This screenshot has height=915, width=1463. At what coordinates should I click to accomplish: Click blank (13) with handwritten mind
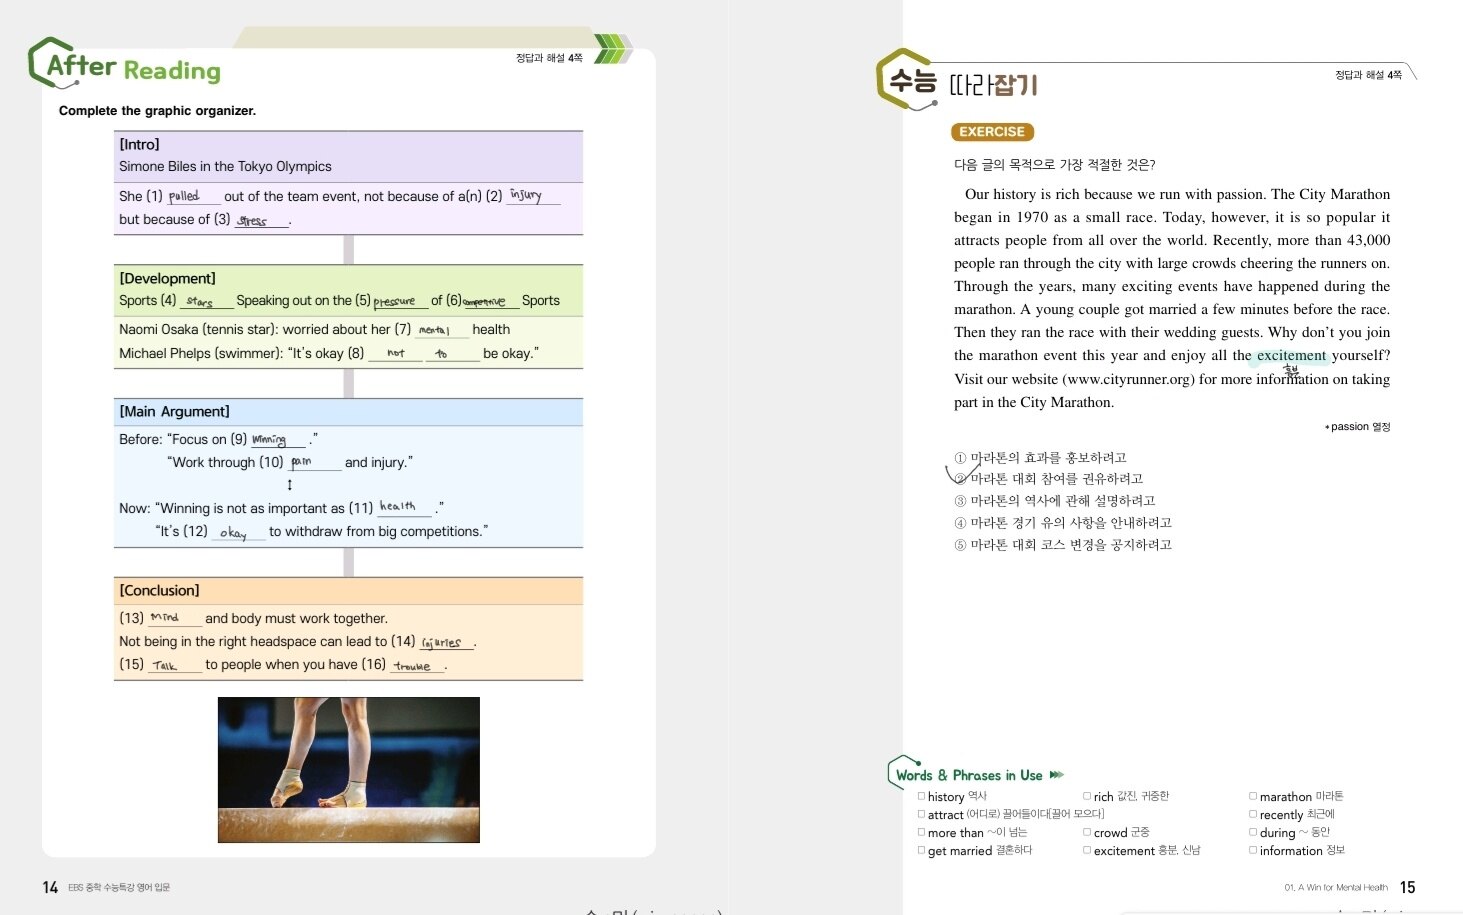pyautogui.click(x=174, y=619)
